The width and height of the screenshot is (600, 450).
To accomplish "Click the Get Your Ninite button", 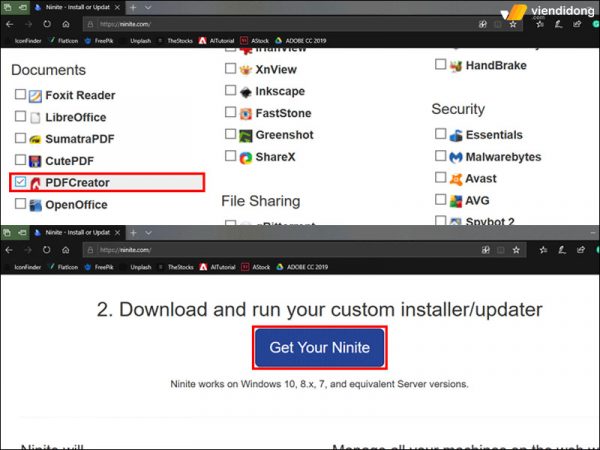I will [x=319, y=348].
